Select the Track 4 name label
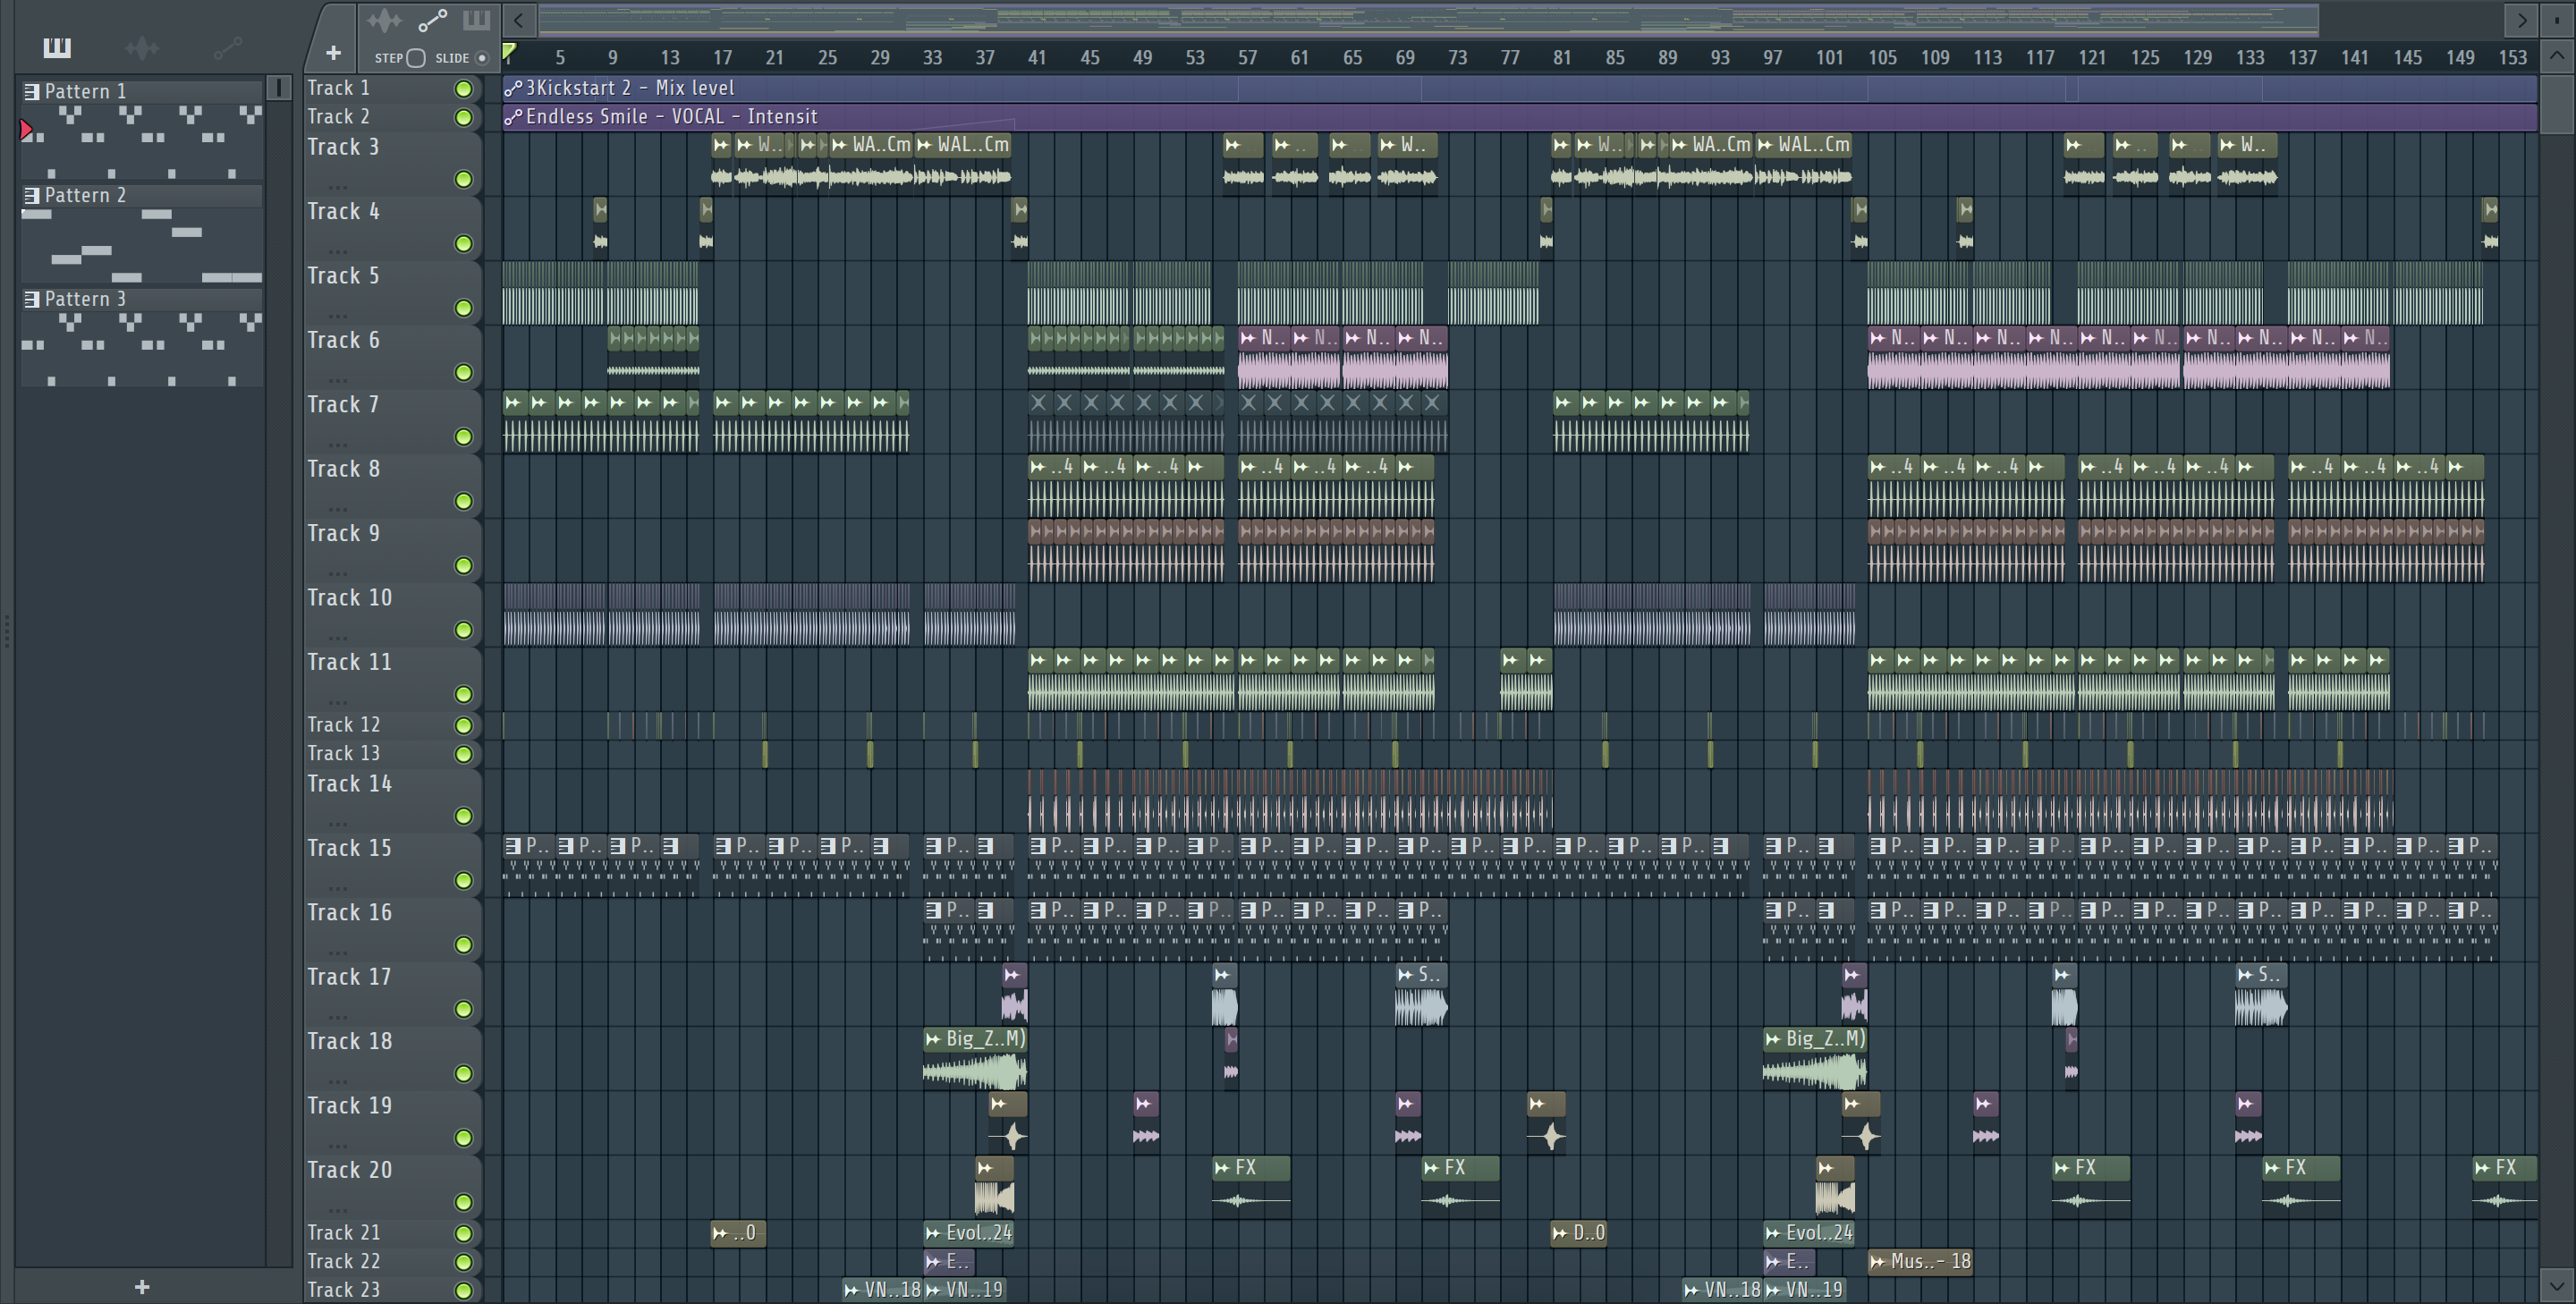Viewport: 2576px width, 1304px height. (343, 211)
